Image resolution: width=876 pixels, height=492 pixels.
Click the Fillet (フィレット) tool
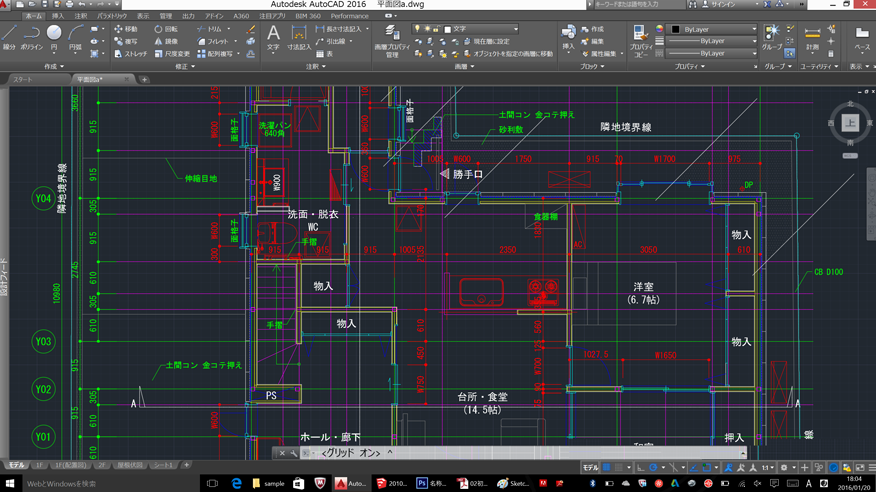click(213, 41)
